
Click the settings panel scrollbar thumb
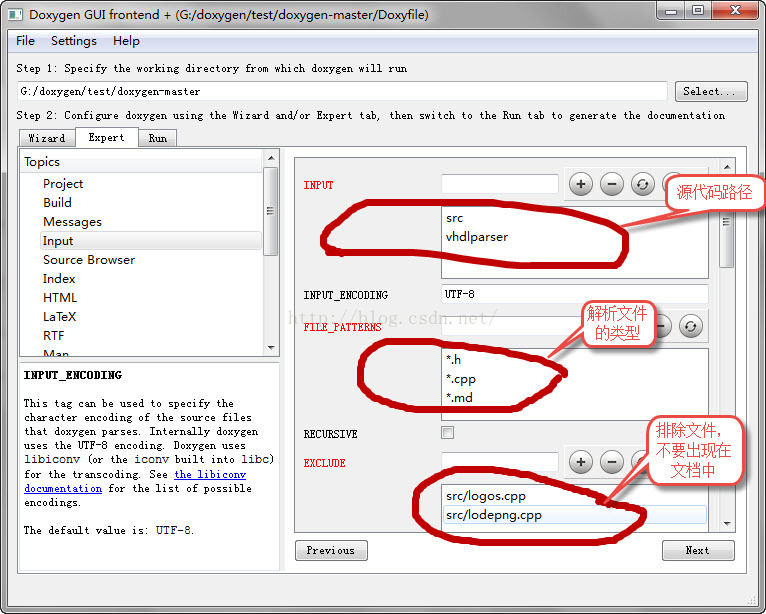click(x=727, y=222)
